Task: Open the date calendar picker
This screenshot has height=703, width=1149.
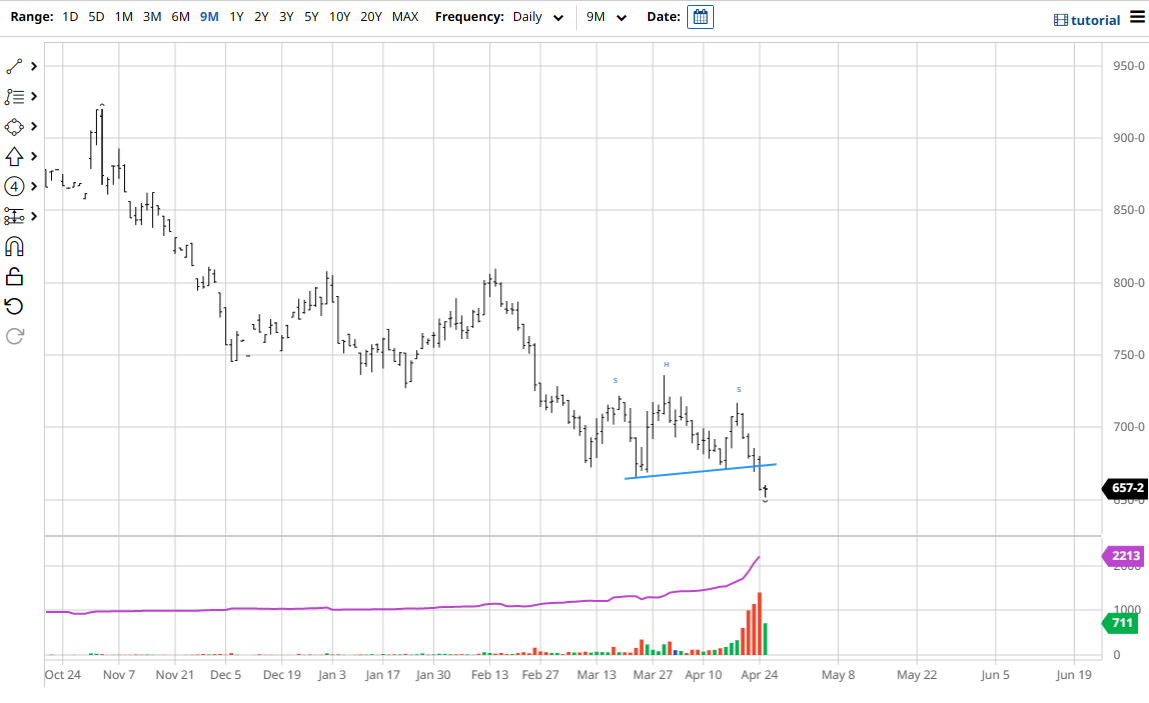Action: click(x=701, y=17)
